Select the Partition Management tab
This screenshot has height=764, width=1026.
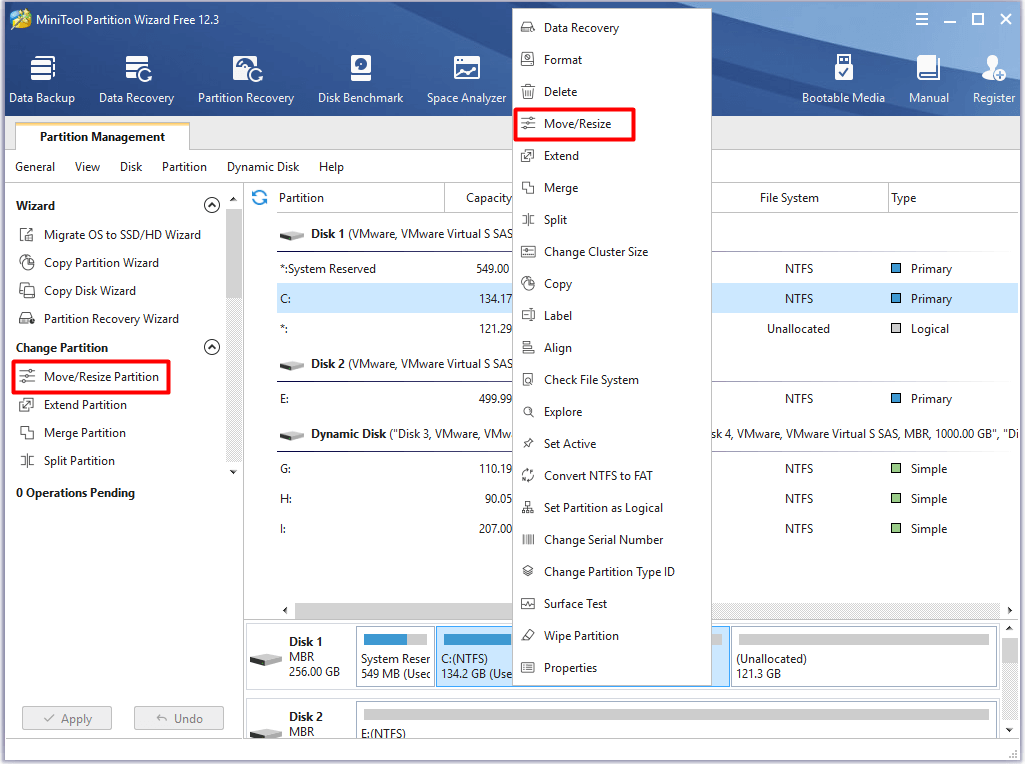pos(102,137)
